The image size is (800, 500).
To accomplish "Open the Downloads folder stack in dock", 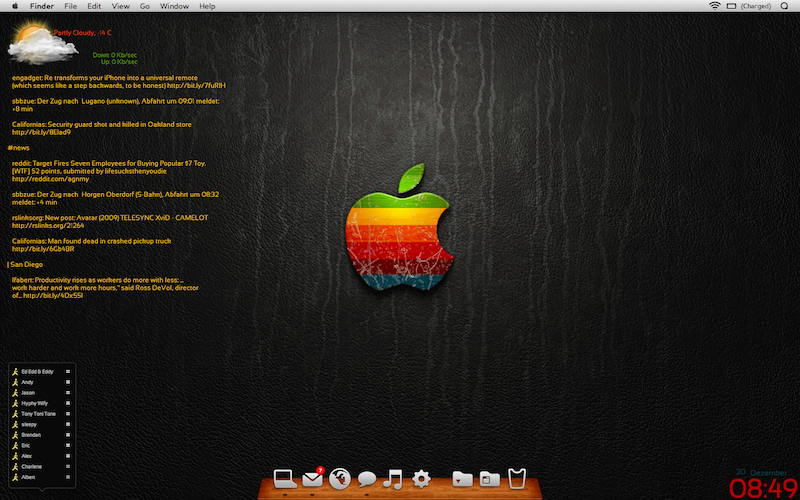I will click(x=462, y=479).
